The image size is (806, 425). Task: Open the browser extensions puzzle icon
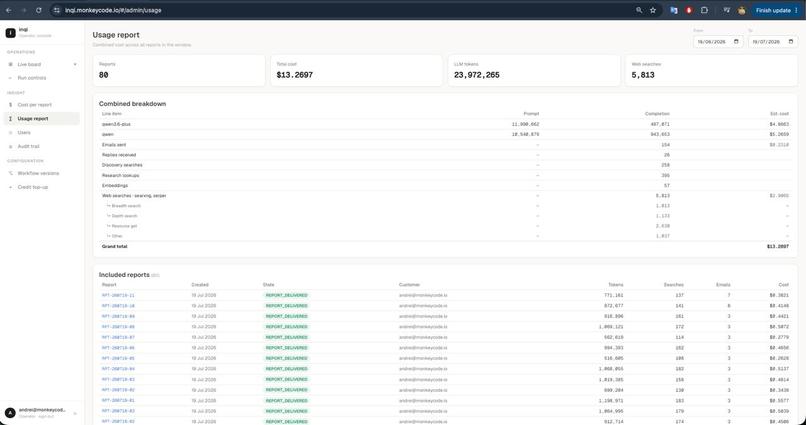click(704, 10)
